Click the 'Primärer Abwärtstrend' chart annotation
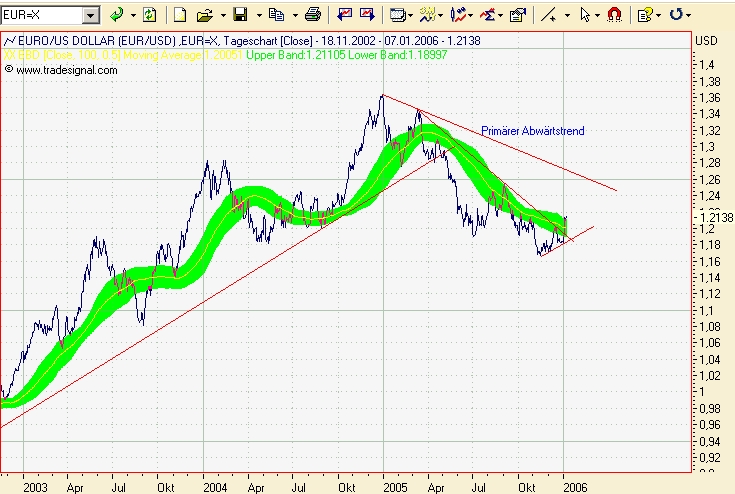The image size is (735, 494). click(x=532, y=131)
